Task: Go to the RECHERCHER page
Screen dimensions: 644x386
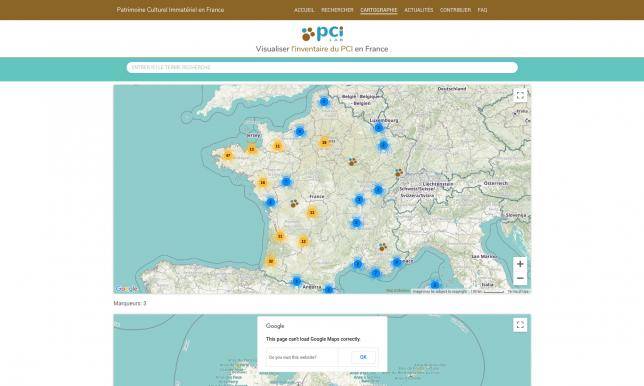Action: [x=337, y=10]
